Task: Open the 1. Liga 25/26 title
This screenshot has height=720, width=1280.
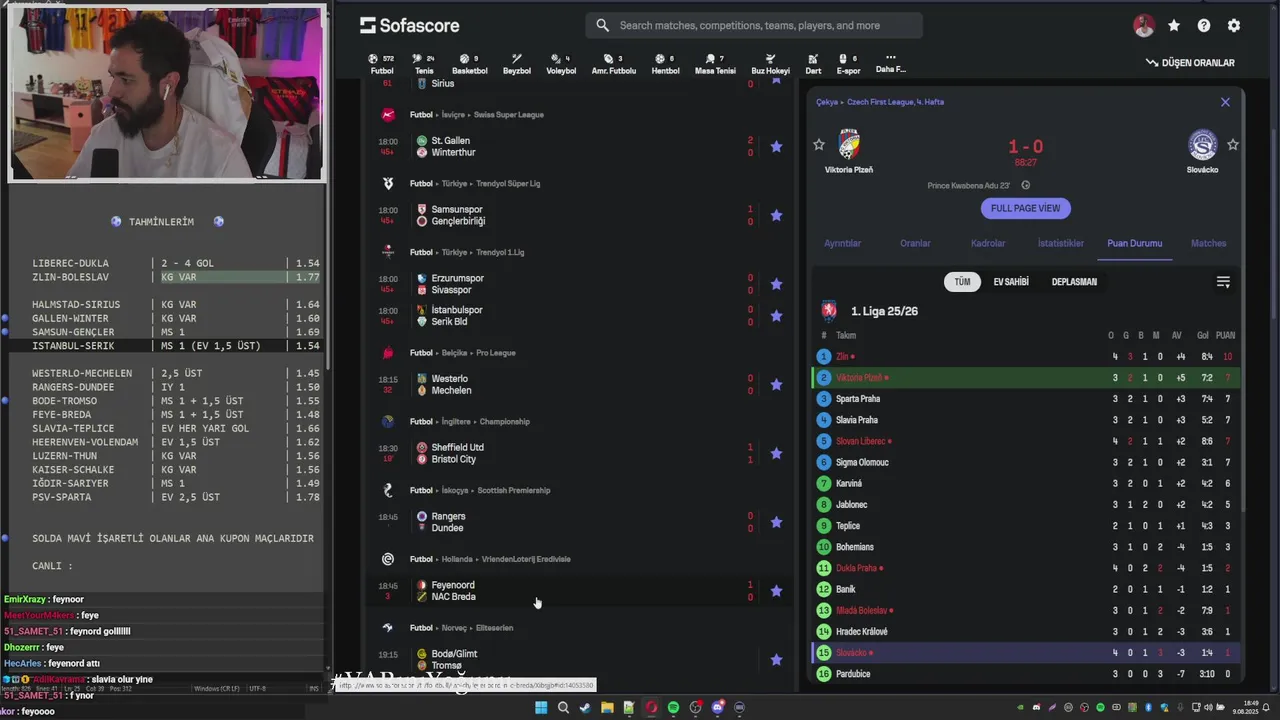Action: point(884,311)
